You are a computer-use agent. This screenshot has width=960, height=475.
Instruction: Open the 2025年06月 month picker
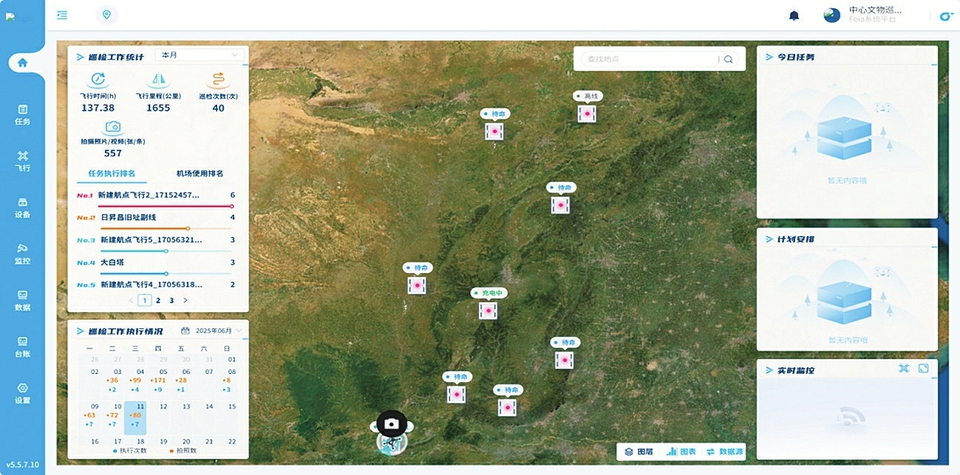pos(211,330)
